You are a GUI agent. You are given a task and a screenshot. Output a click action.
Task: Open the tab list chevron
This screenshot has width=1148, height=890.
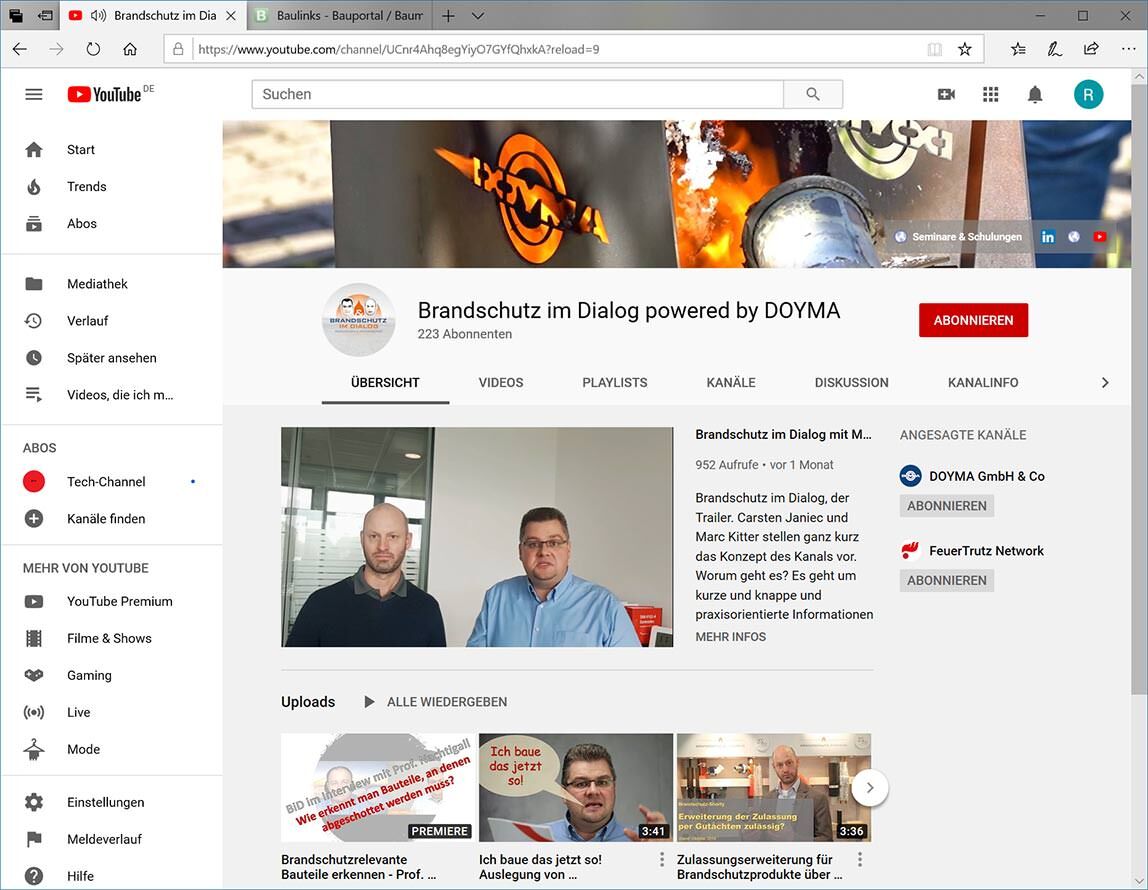tap(477, 15)
